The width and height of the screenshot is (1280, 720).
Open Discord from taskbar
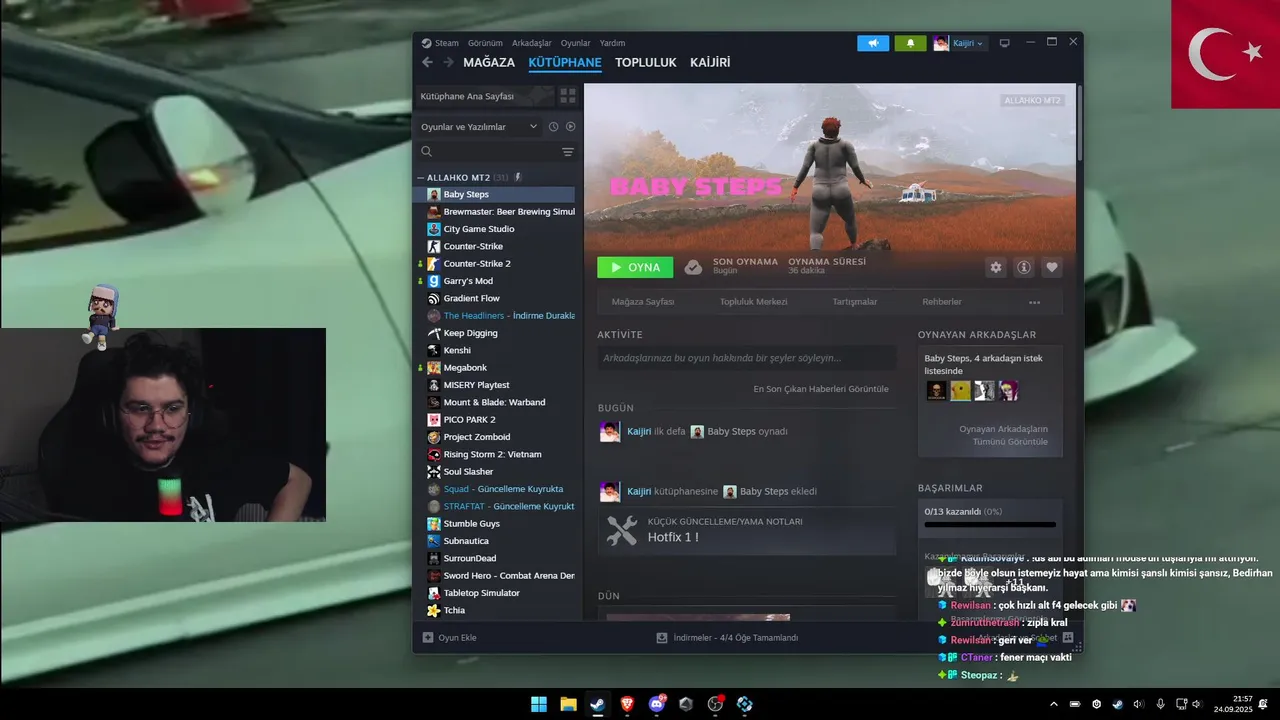pos(657,704)
